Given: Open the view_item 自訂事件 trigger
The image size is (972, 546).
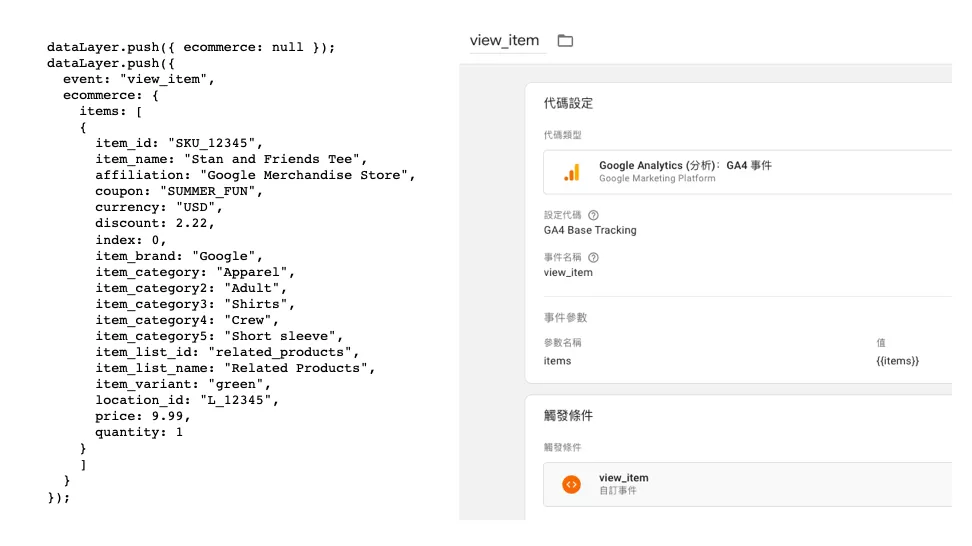Looking at the screenshot, I should pos(748,484).
